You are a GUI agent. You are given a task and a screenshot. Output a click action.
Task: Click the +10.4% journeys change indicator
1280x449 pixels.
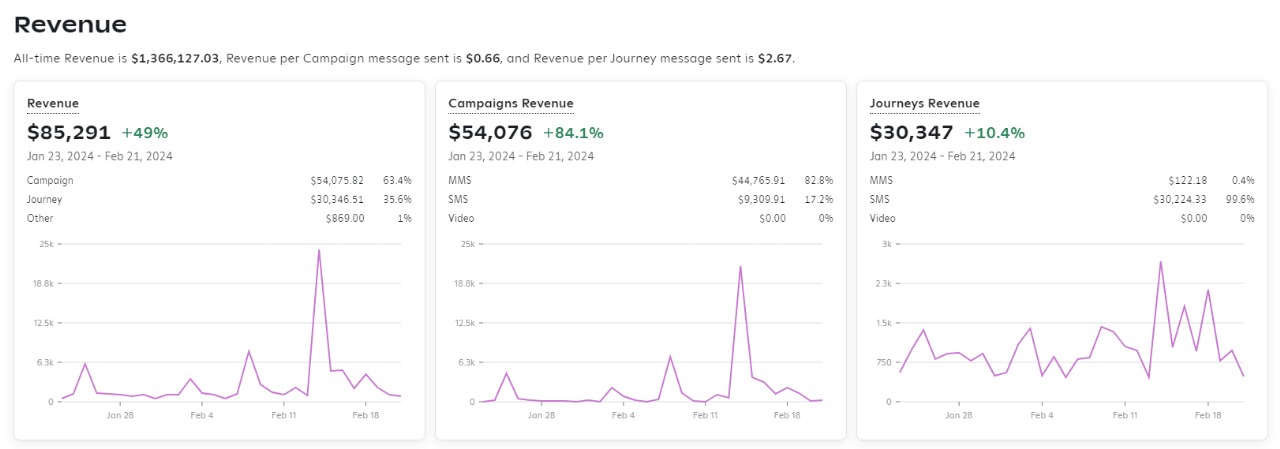pos(994,133)
